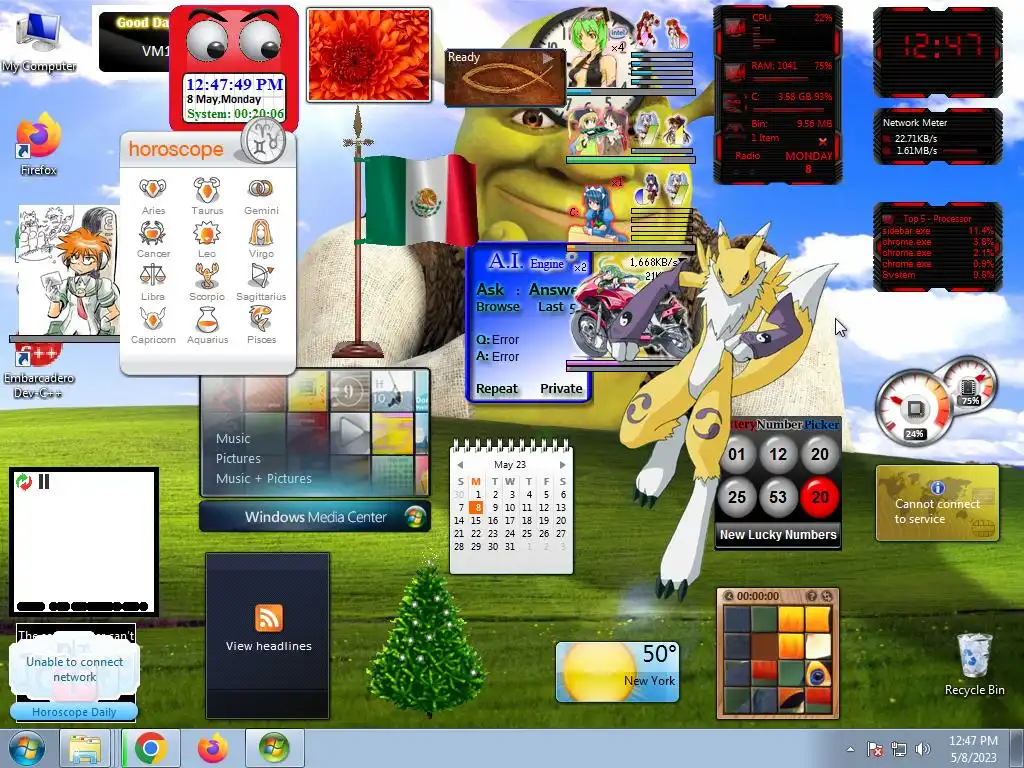Click Private in A.I. Engine gadget

click(x=561, y=389)
